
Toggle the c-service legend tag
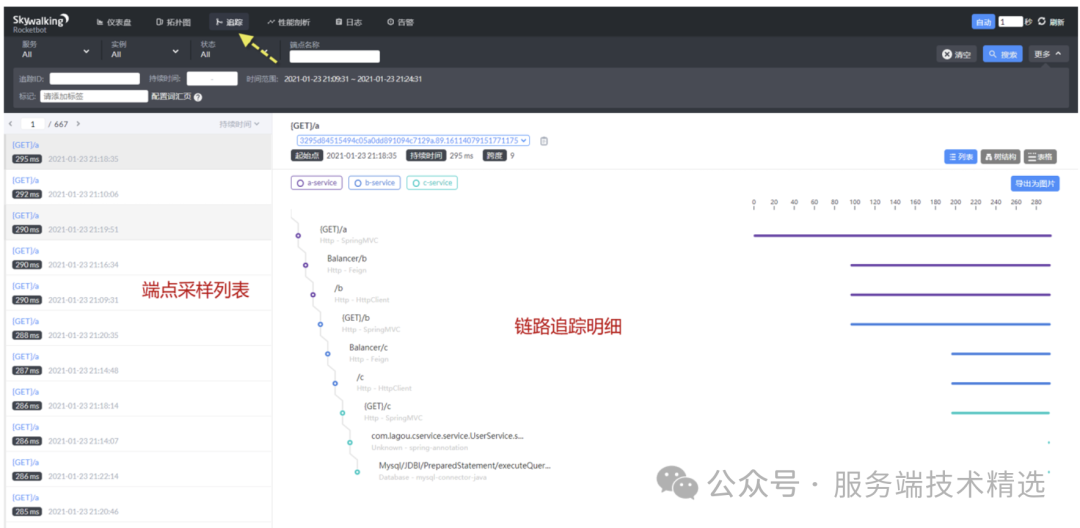tap(432, 183)
